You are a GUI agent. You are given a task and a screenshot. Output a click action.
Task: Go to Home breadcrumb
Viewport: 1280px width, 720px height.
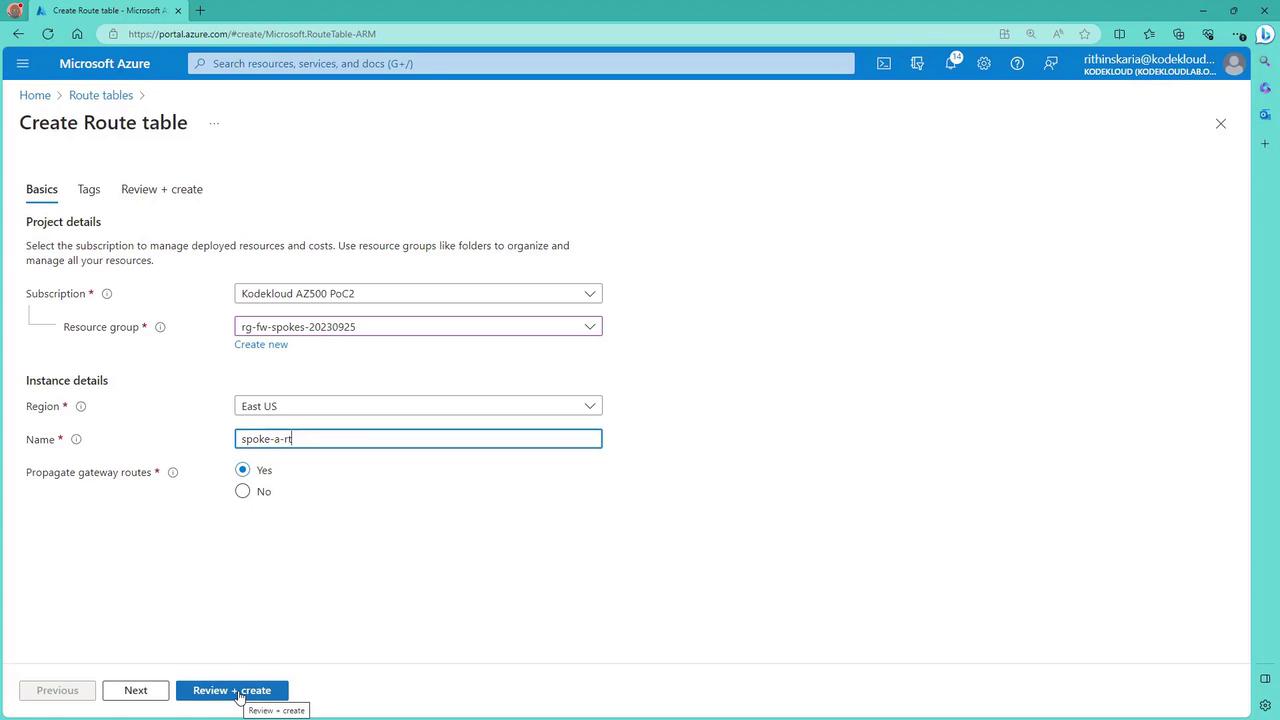click(x=35, y=96)
